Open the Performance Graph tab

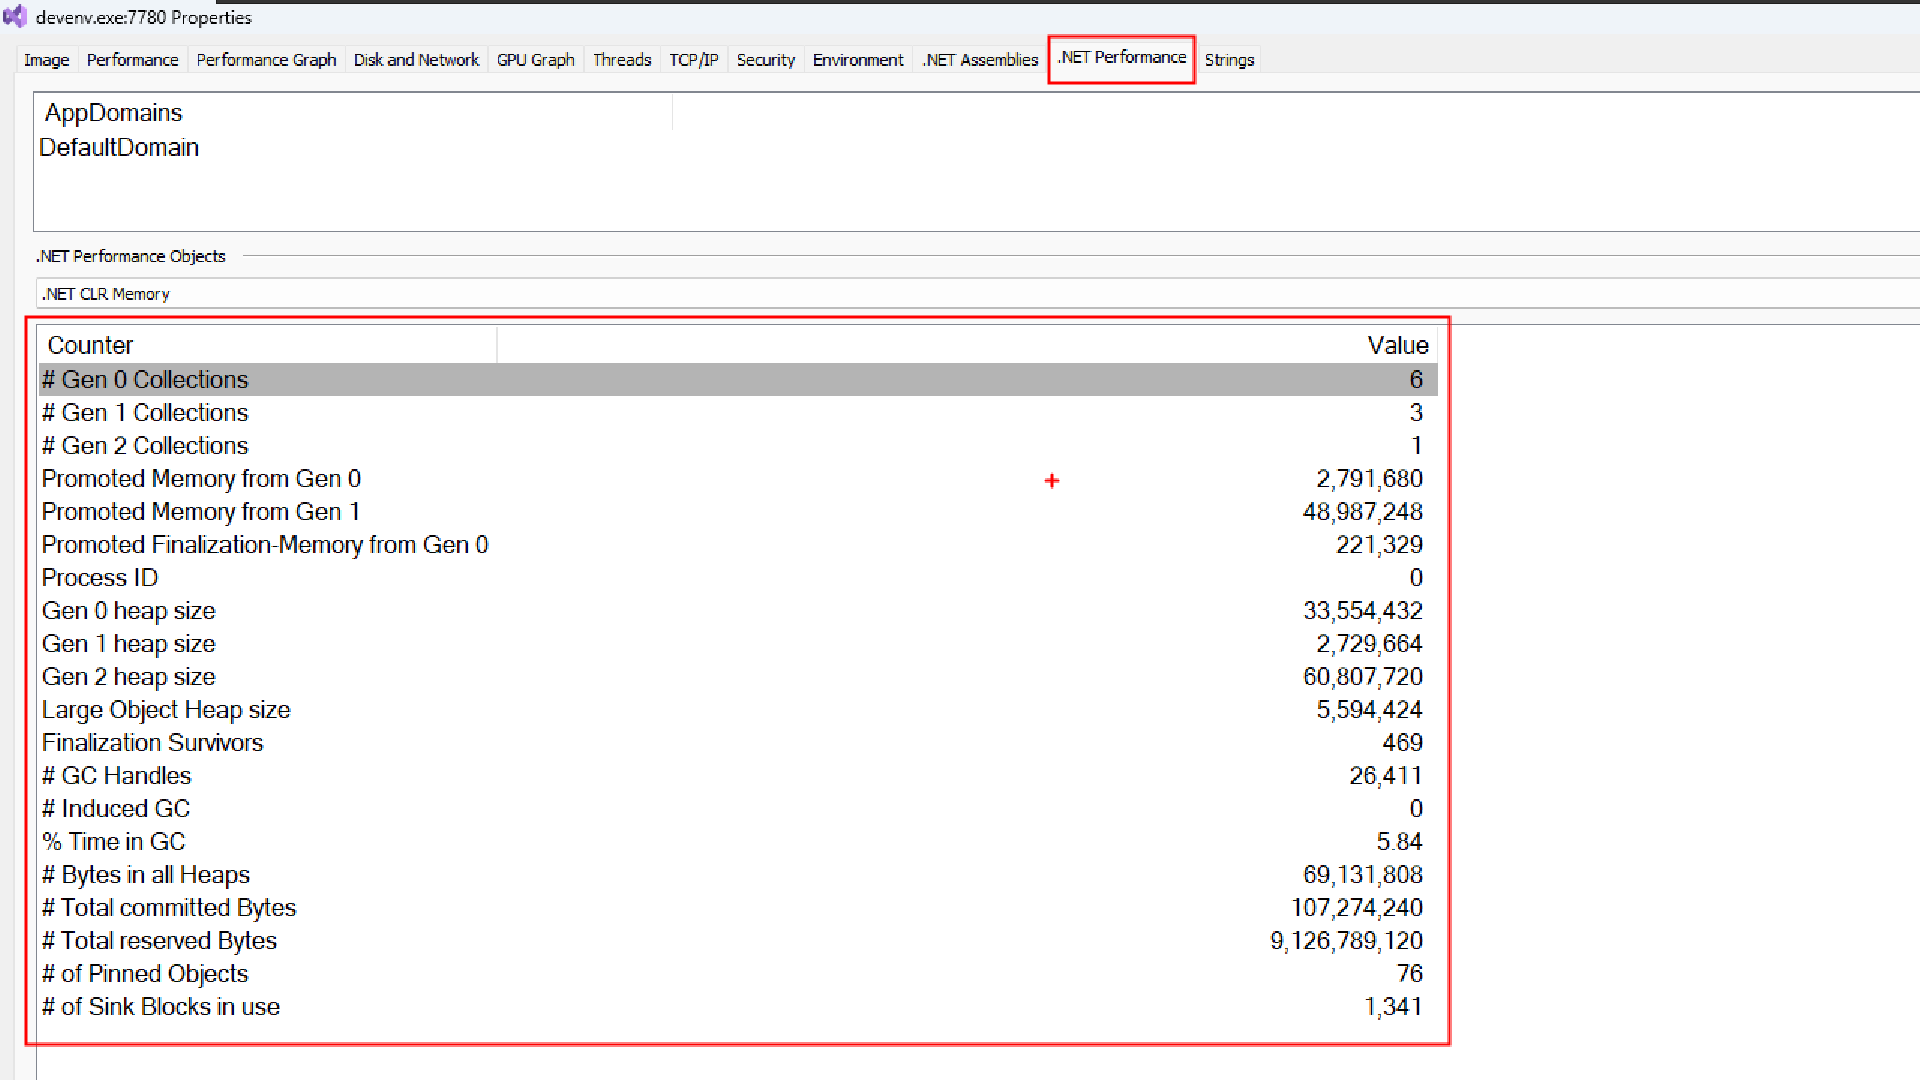(x=266, y=60)
